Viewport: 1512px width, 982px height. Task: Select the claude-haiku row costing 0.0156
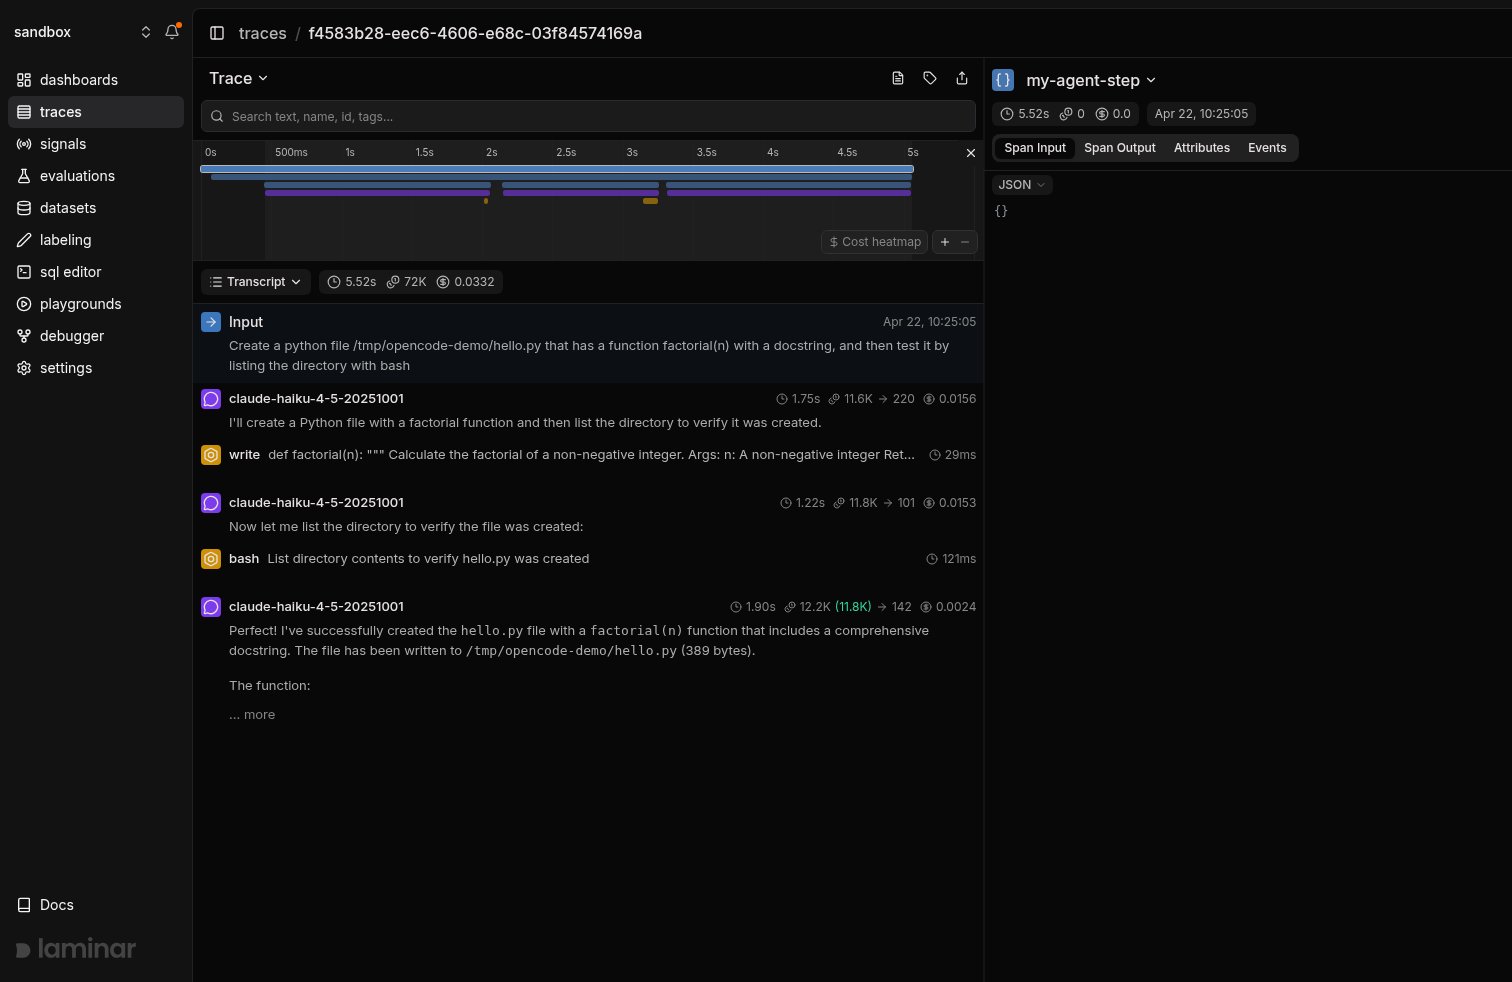[588, 410]
